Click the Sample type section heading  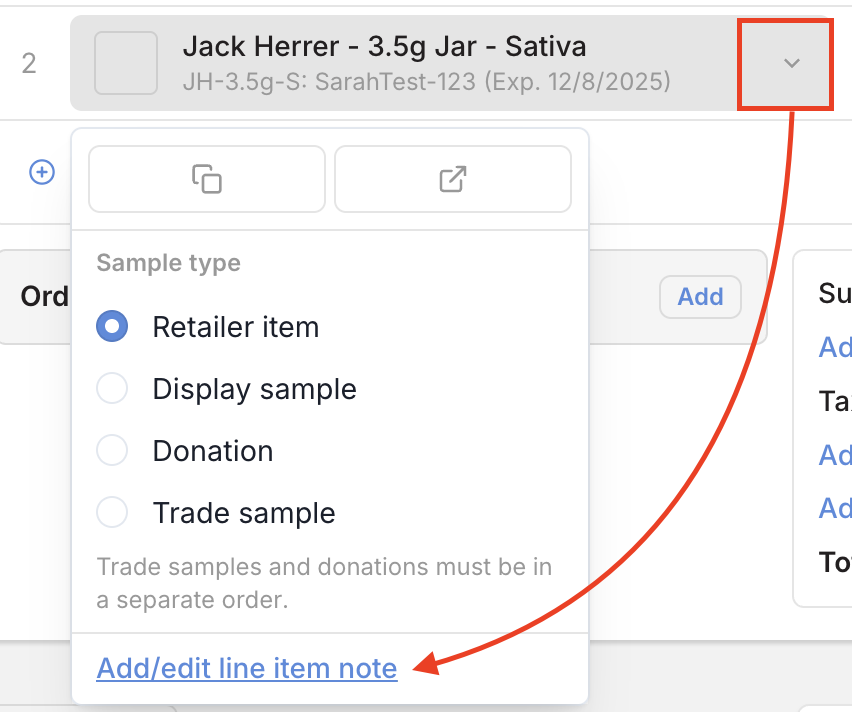(x=168, y=264)
